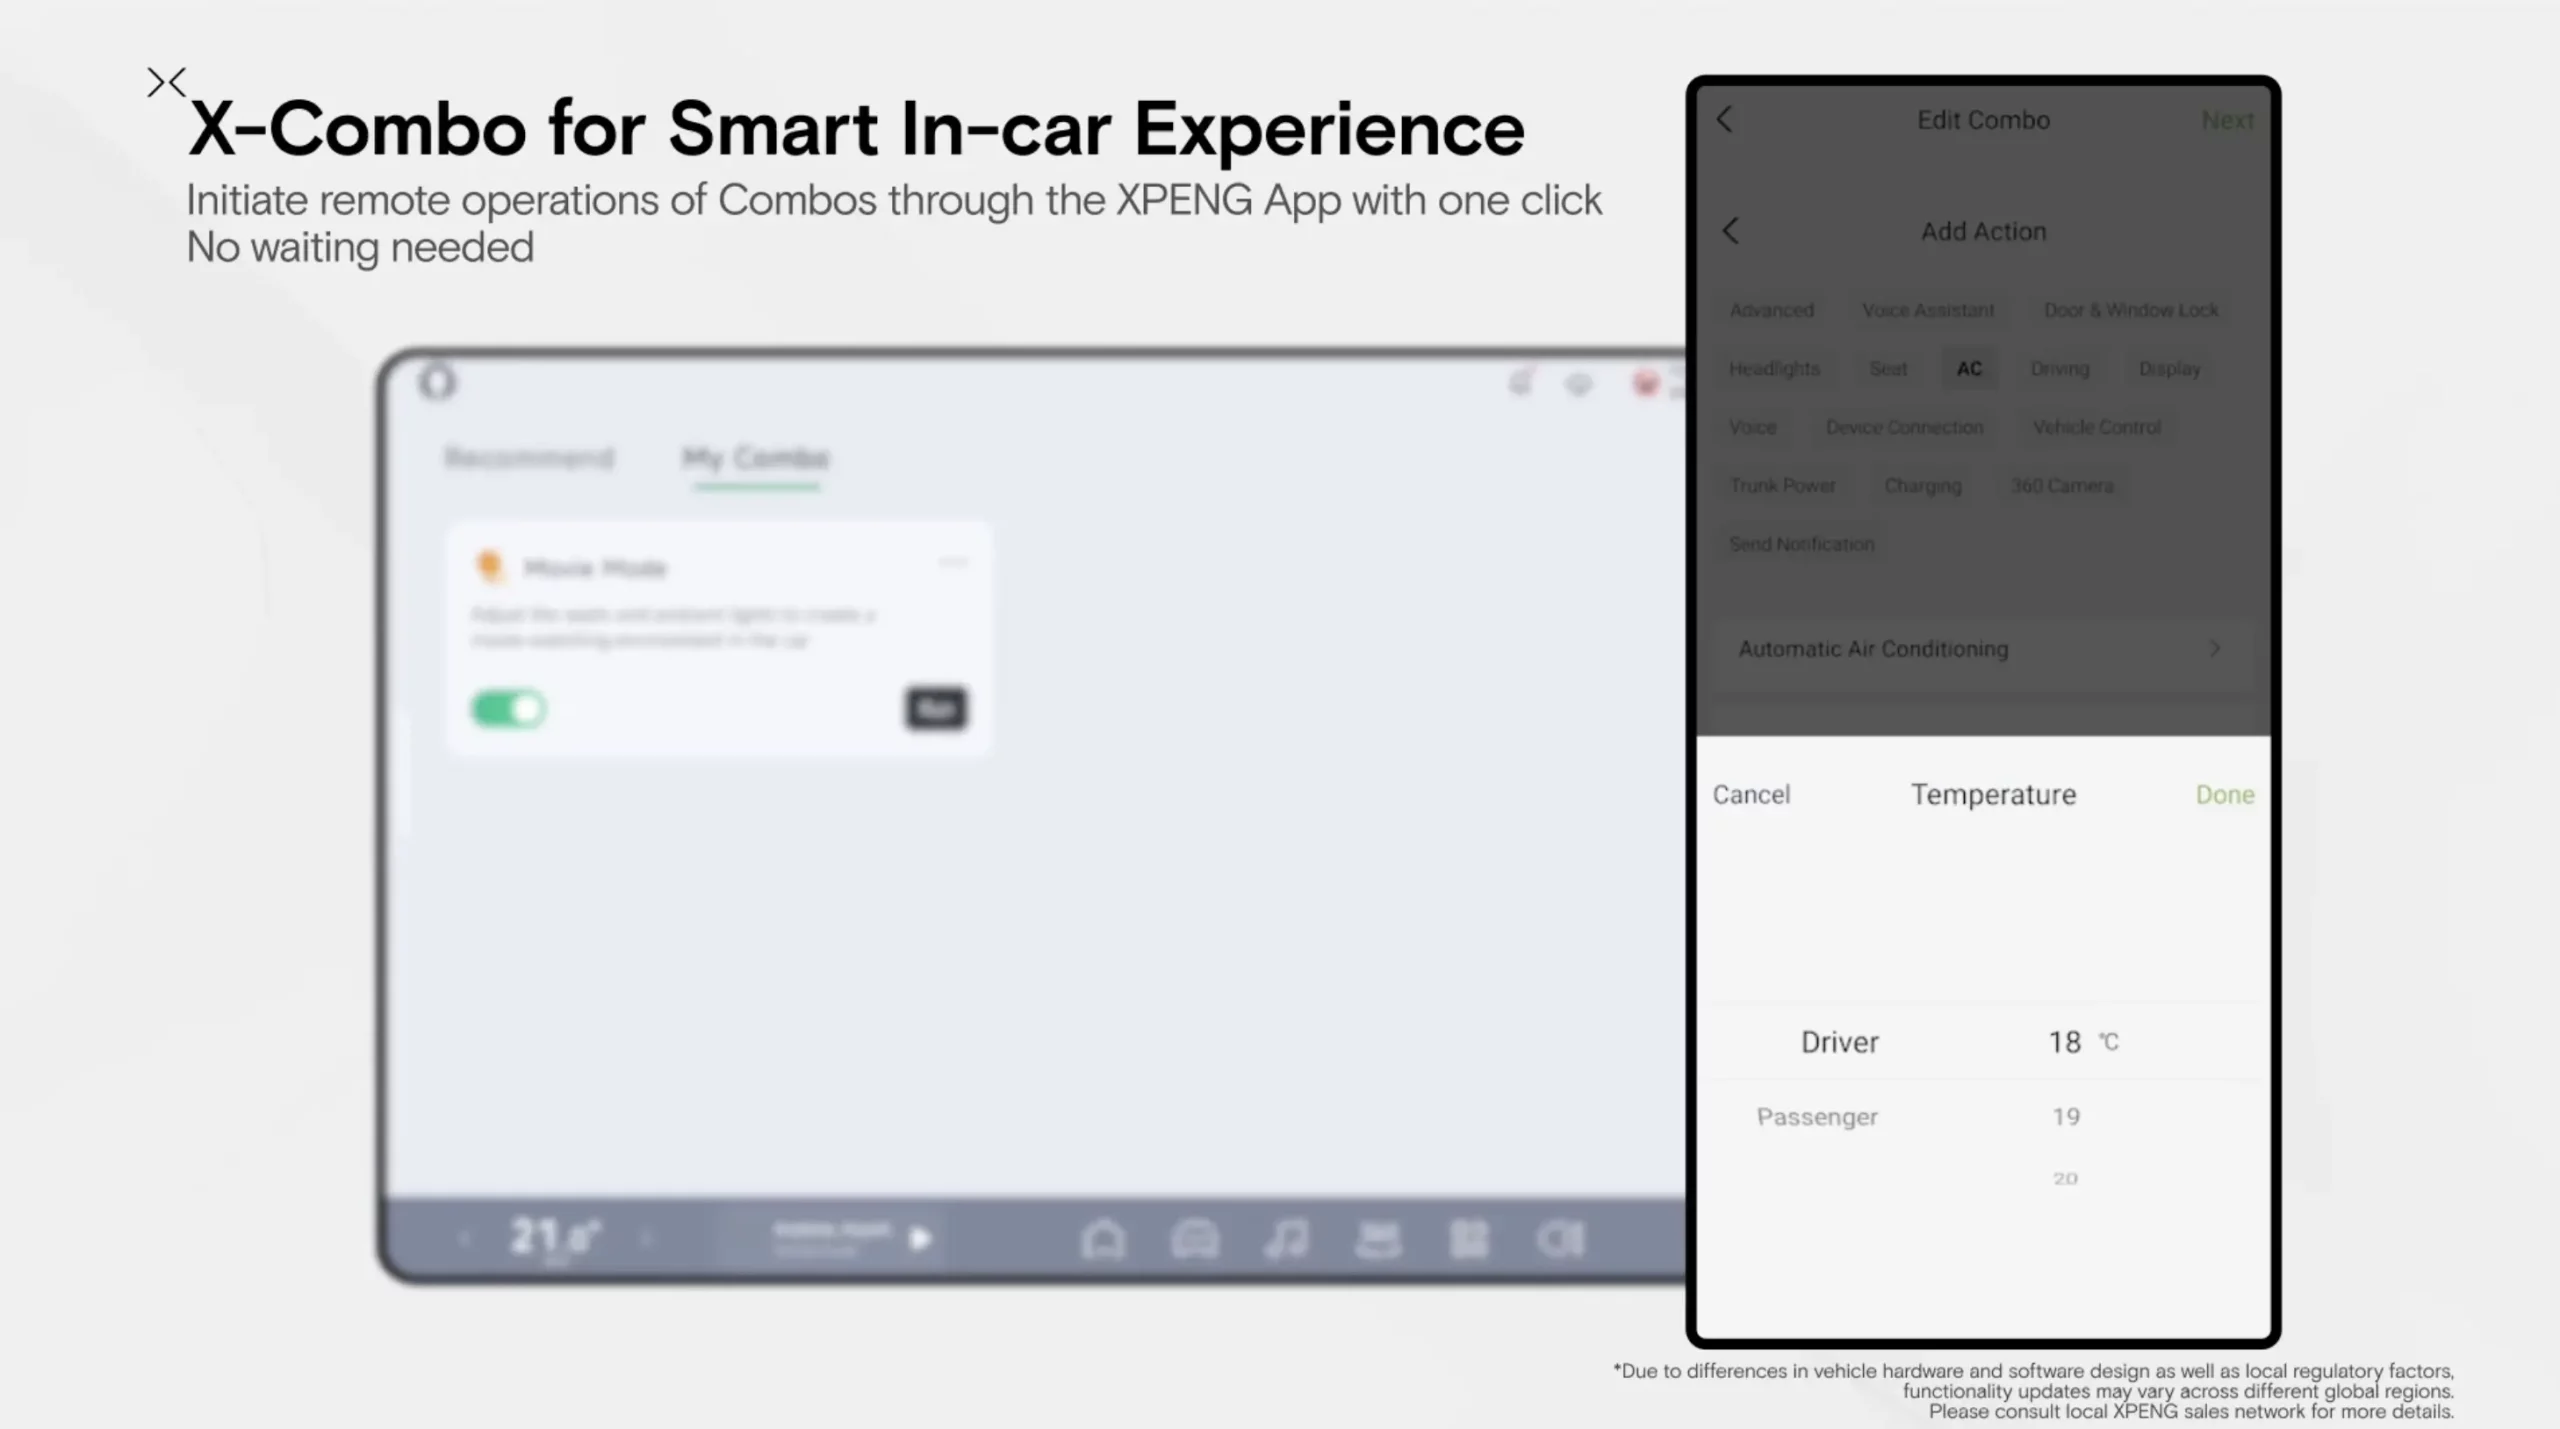This screenshot has width=2560, height=1429.
Task: Switch to the My Combo tab
Action: point(755,459)
